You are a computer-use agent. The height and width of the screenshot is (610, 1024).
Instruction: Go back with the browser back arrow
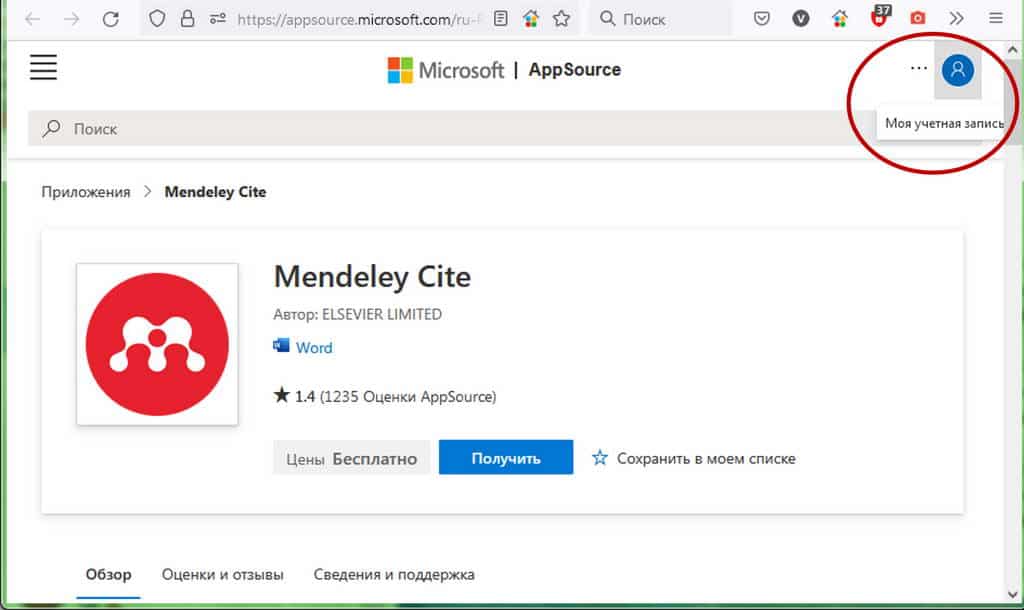point(32,19)
